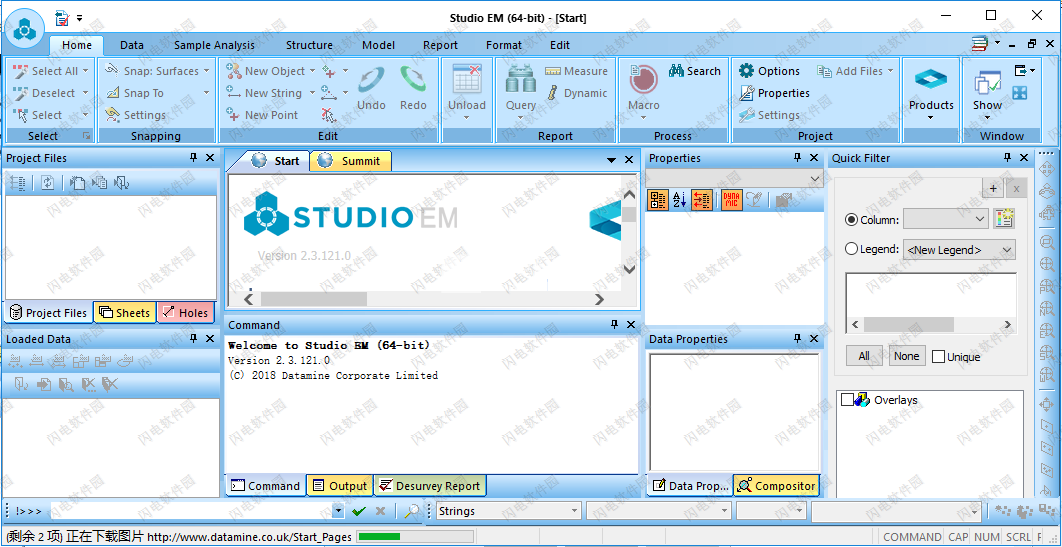Screen dimensions: 1062x547
Task: Click the Start page scroll down arrow
Action: (629, 269)
